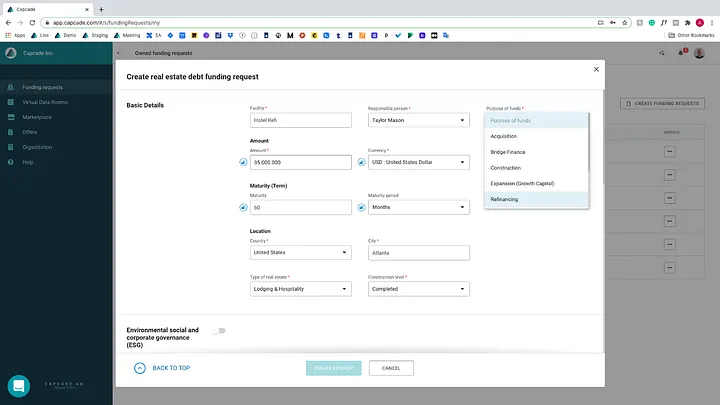The width and height of the screenshot is (720, 405).
Task: Click the Facility input field
Action: pyautogui.click(x=301, y=120)
